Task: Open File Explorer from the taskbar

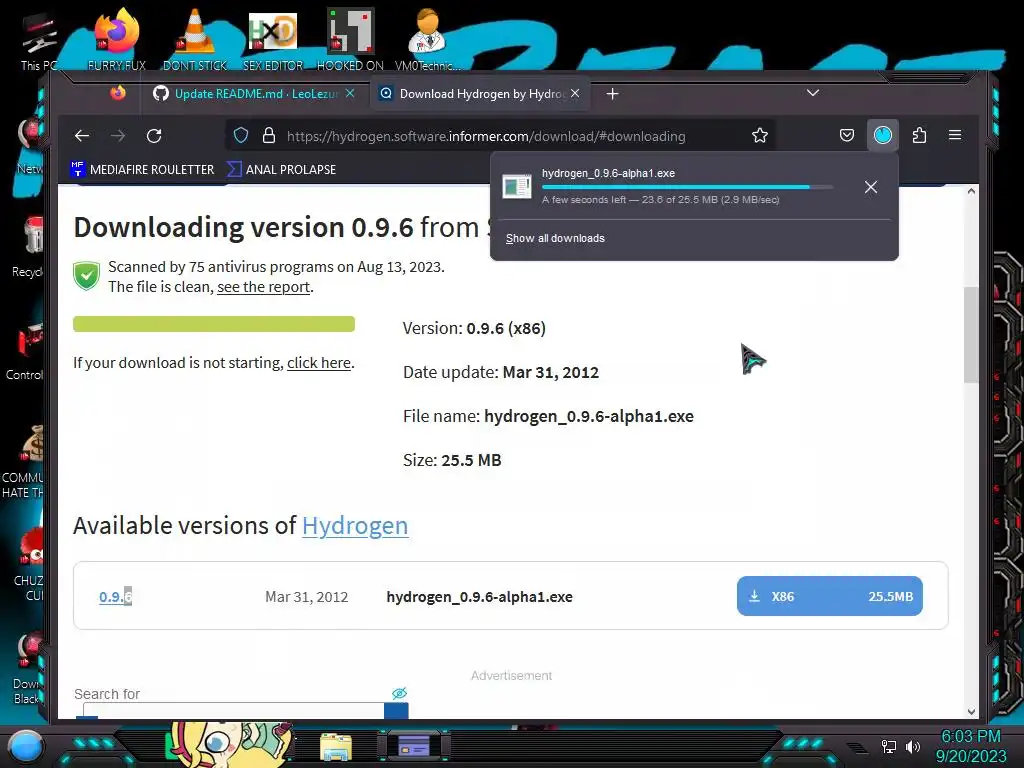Action: coord(336,746)
